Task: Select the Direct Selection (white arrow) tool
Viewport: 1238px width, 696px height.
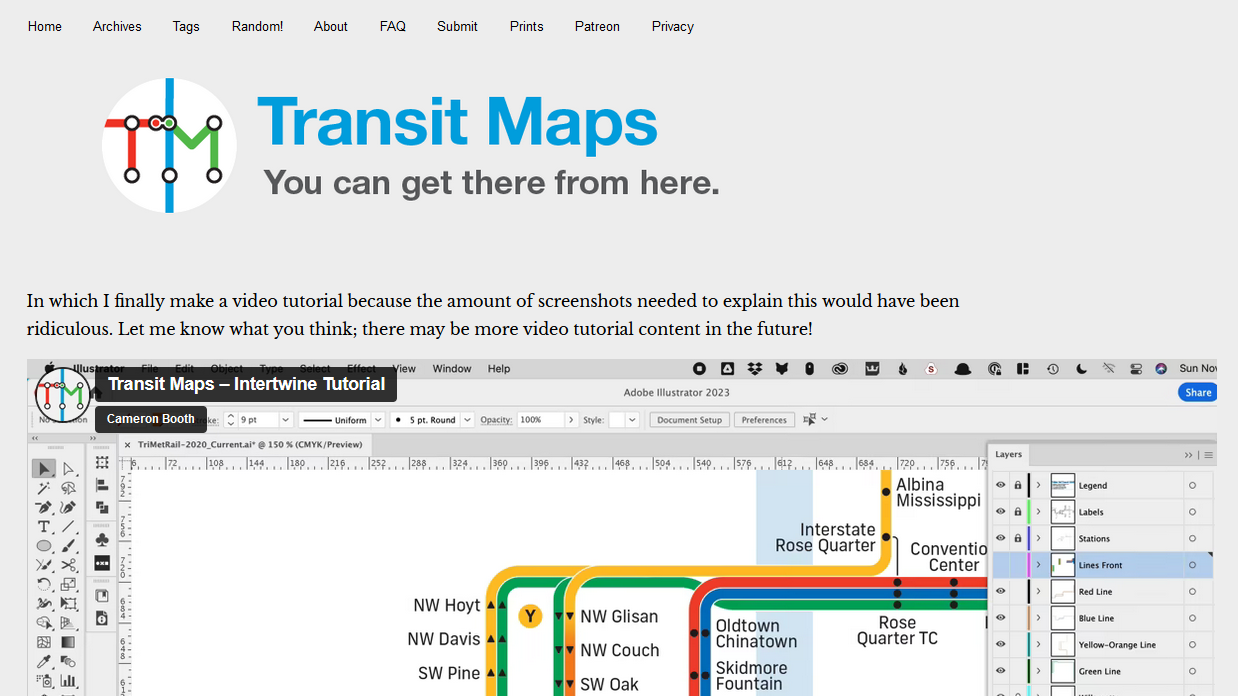Action: (69, 469)
